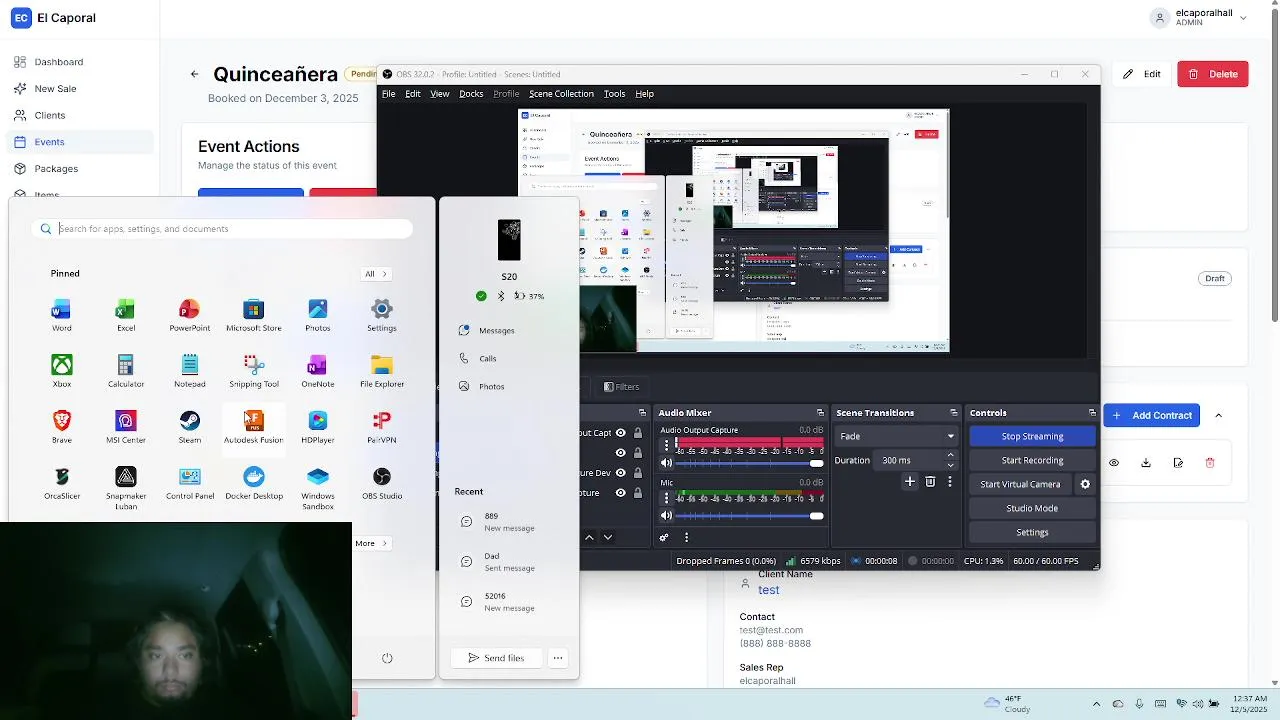Screen dimensions: 1280x720
Task: Open File Explorer from Start menu
Action: click(x=382, y=371)
